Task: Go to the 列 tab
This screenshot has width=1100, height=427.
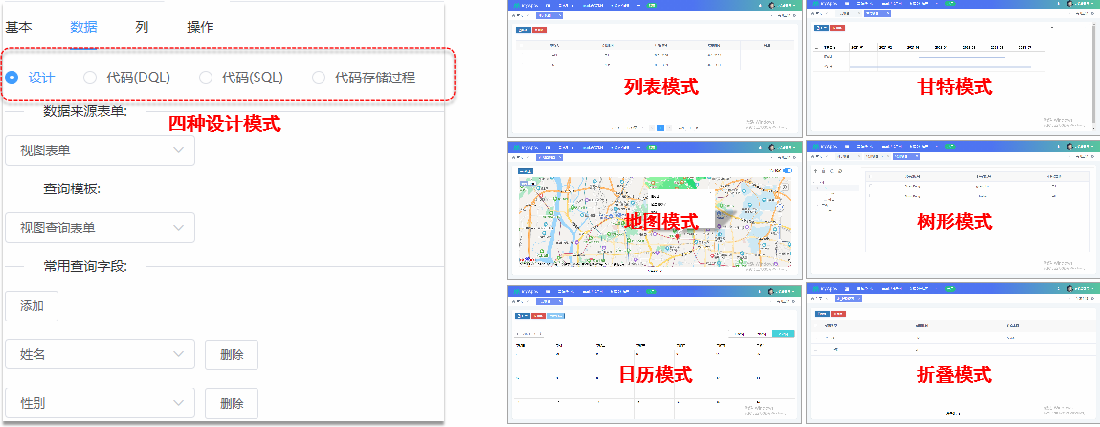Action: click(x=142, y=27)
